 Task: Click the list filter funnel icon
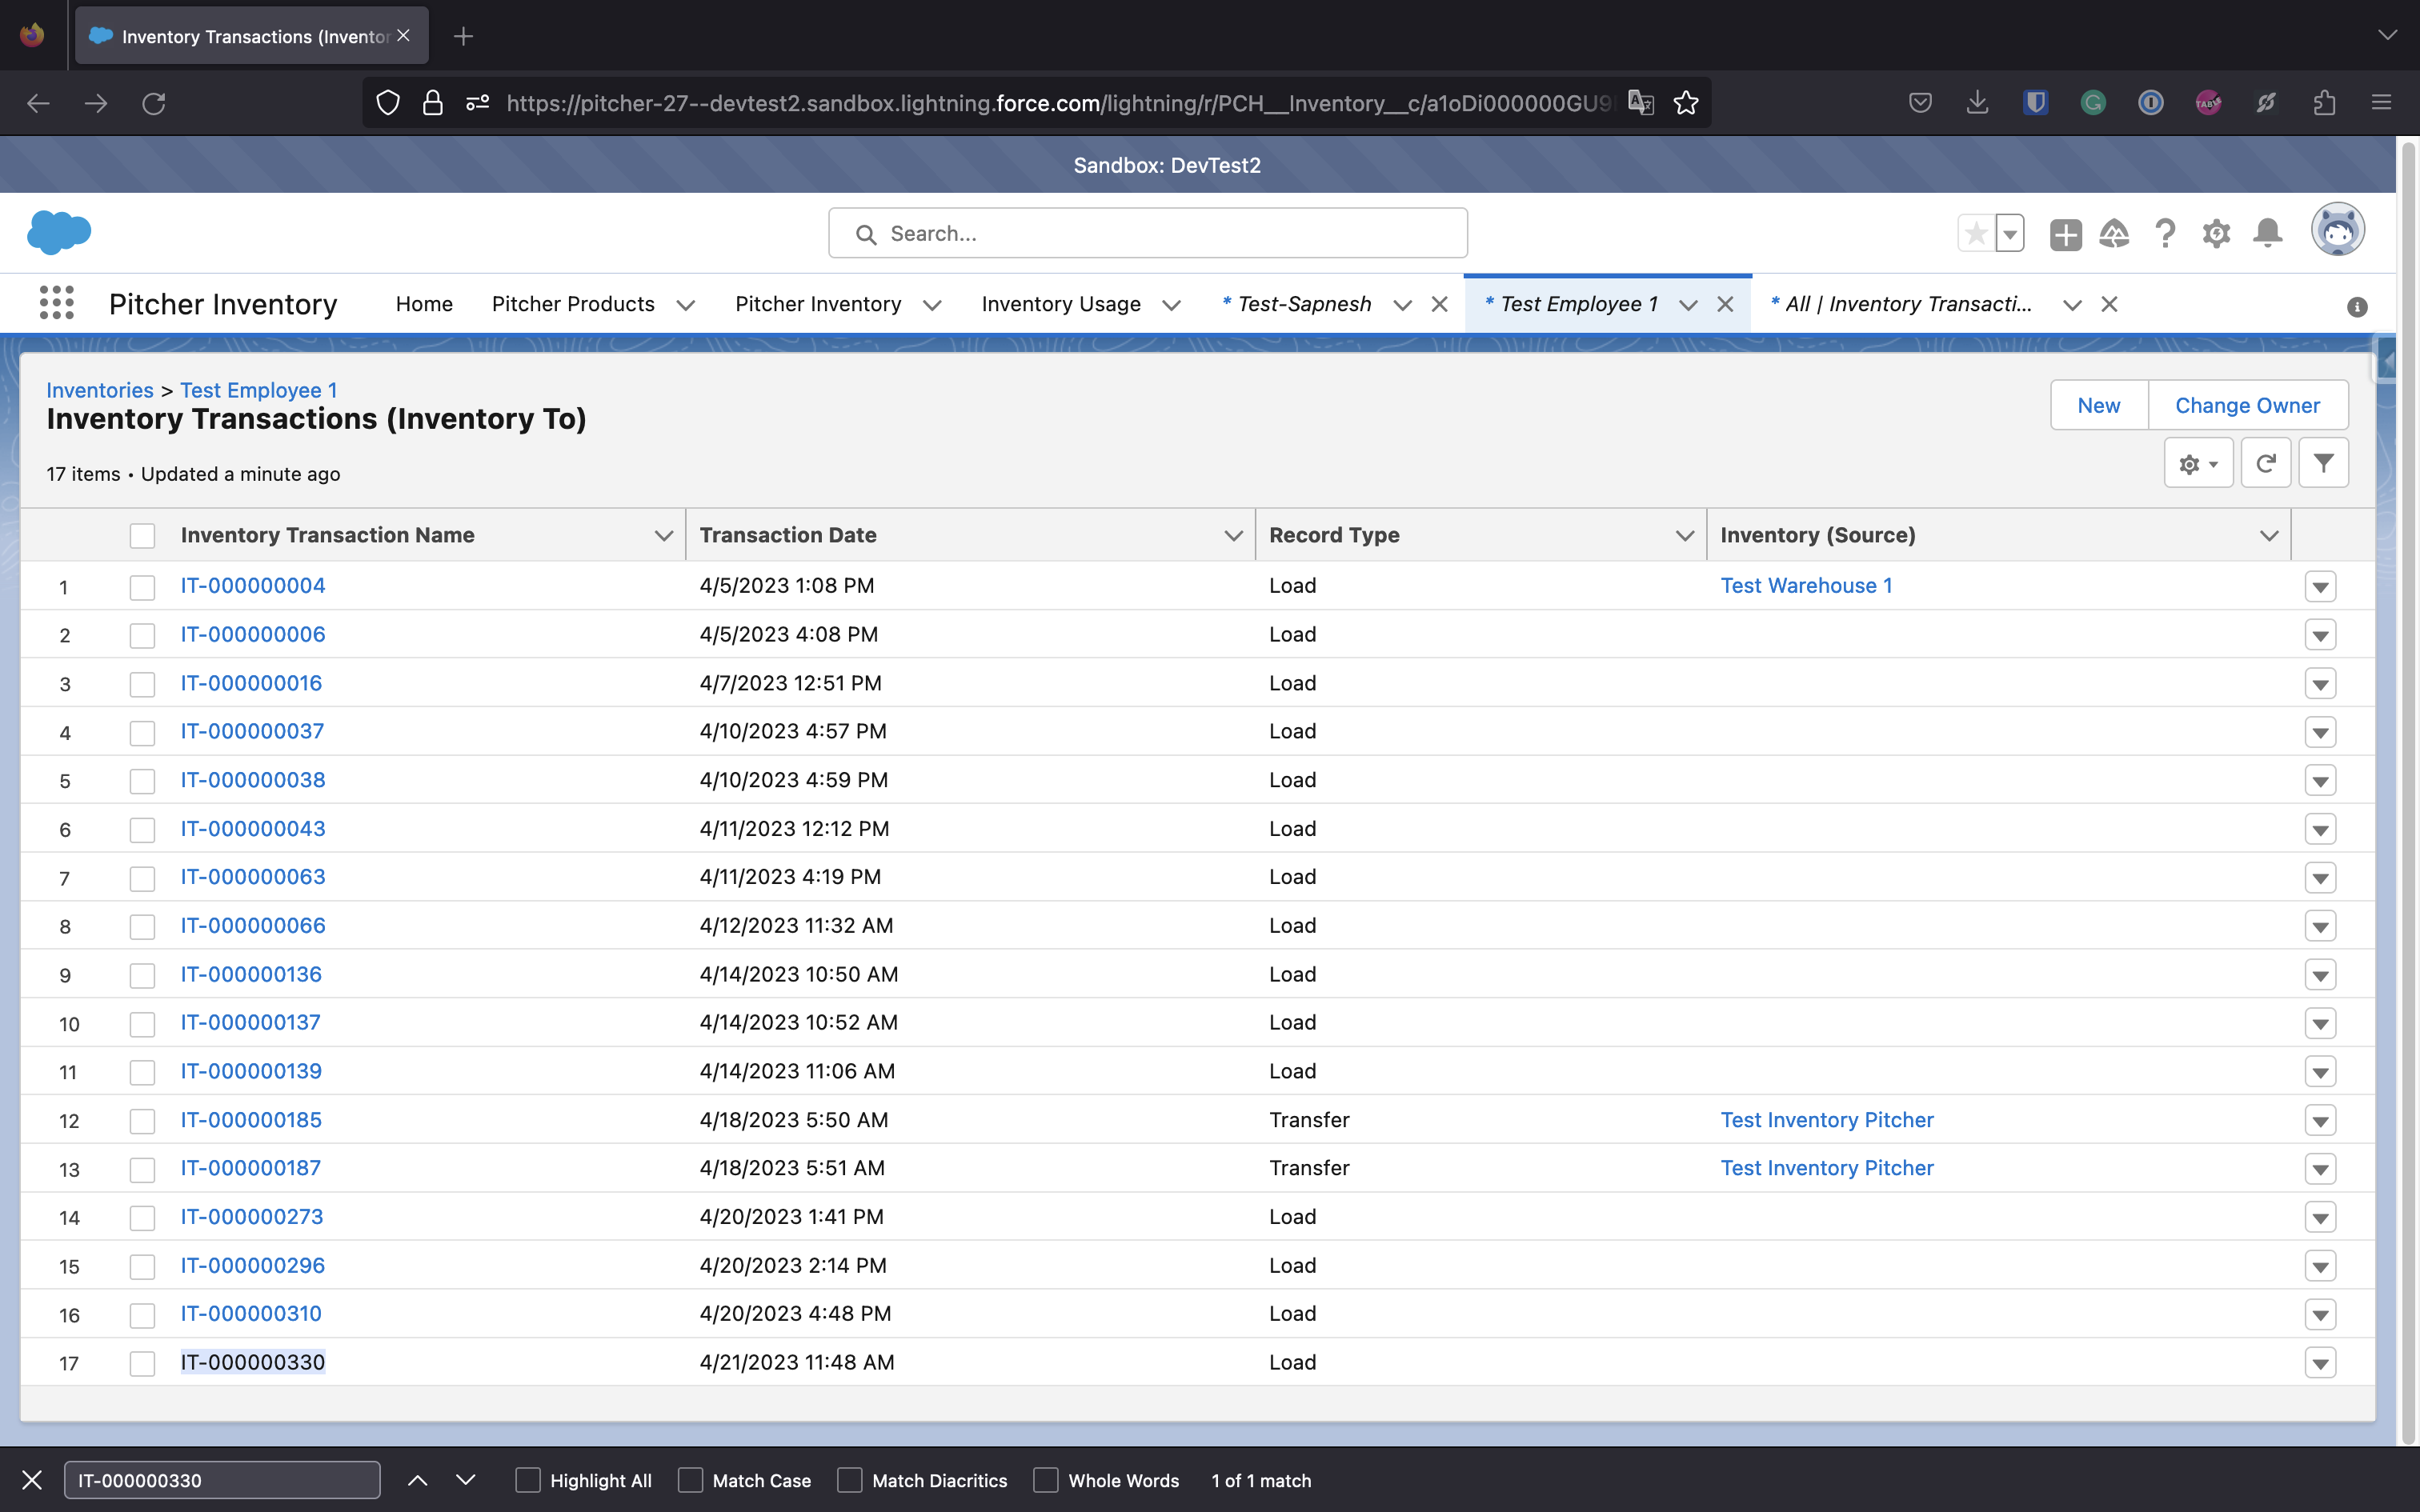coord(2323,463)
